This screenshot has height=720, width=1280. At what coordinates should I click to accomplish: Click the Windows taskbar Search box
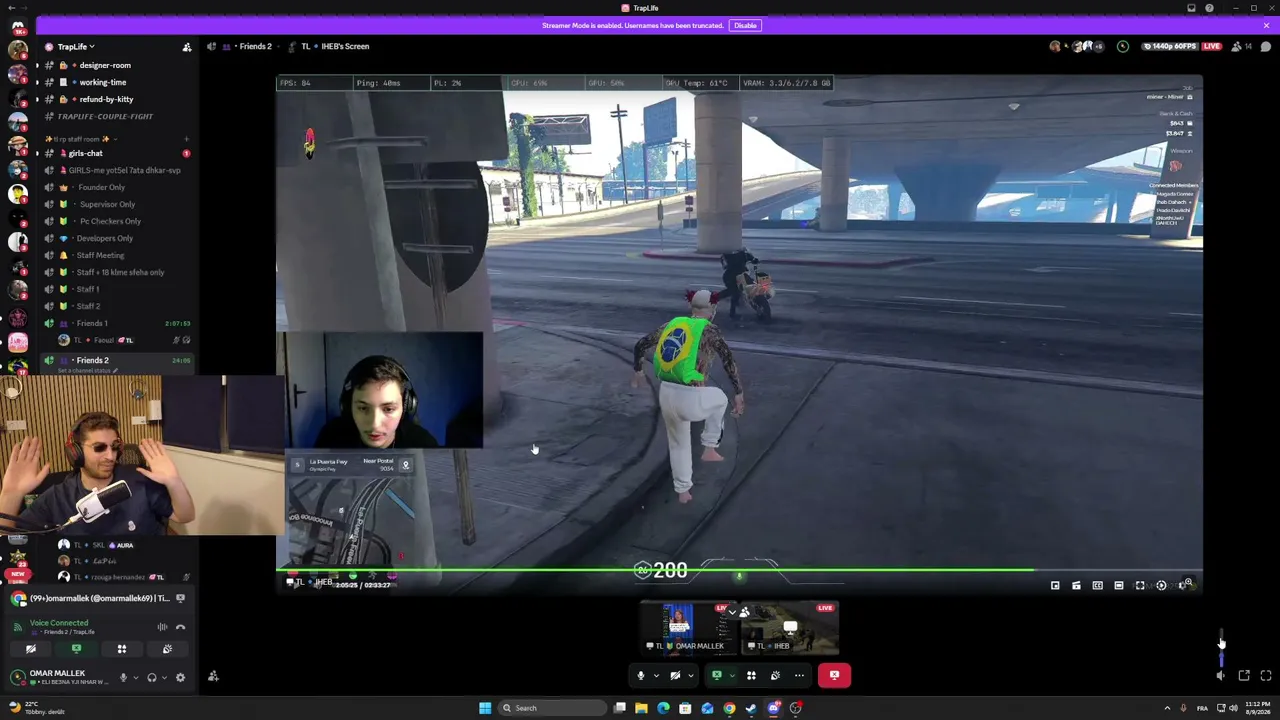point(553,708)
